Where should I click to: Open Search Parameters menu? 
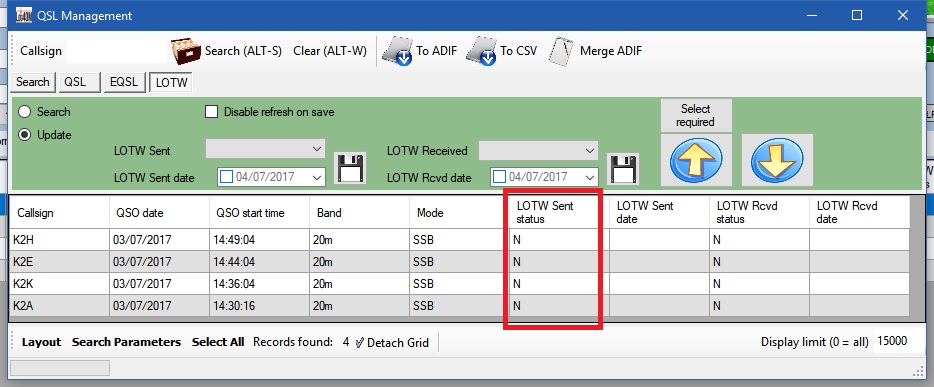tap(126, 342)
